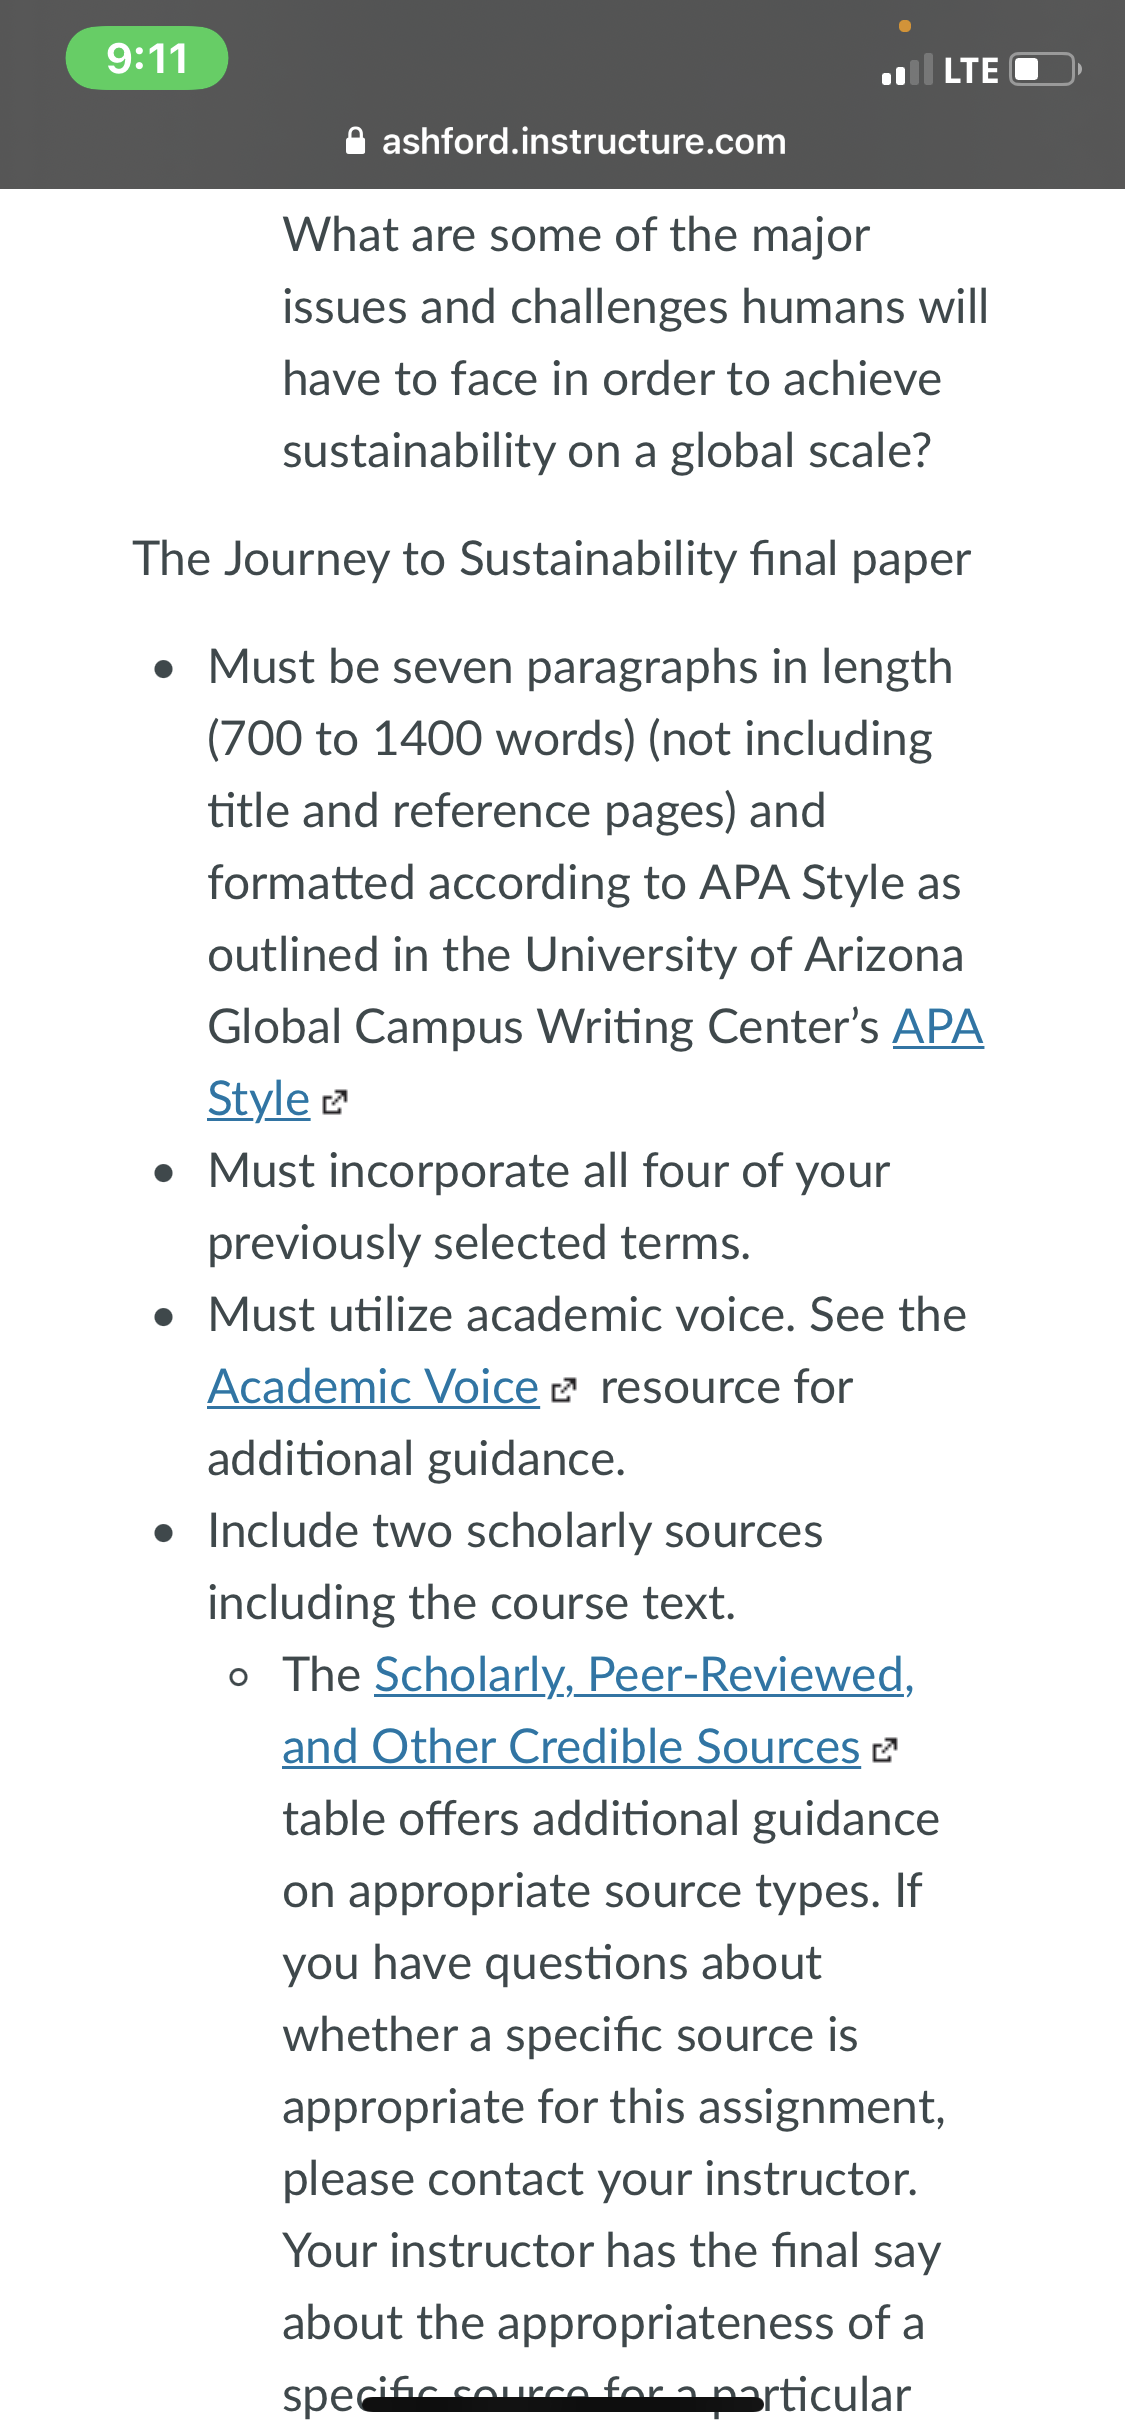Tap the orange microphone indicator dot
The image size is (1125, 2436).
tap(905, 26)
